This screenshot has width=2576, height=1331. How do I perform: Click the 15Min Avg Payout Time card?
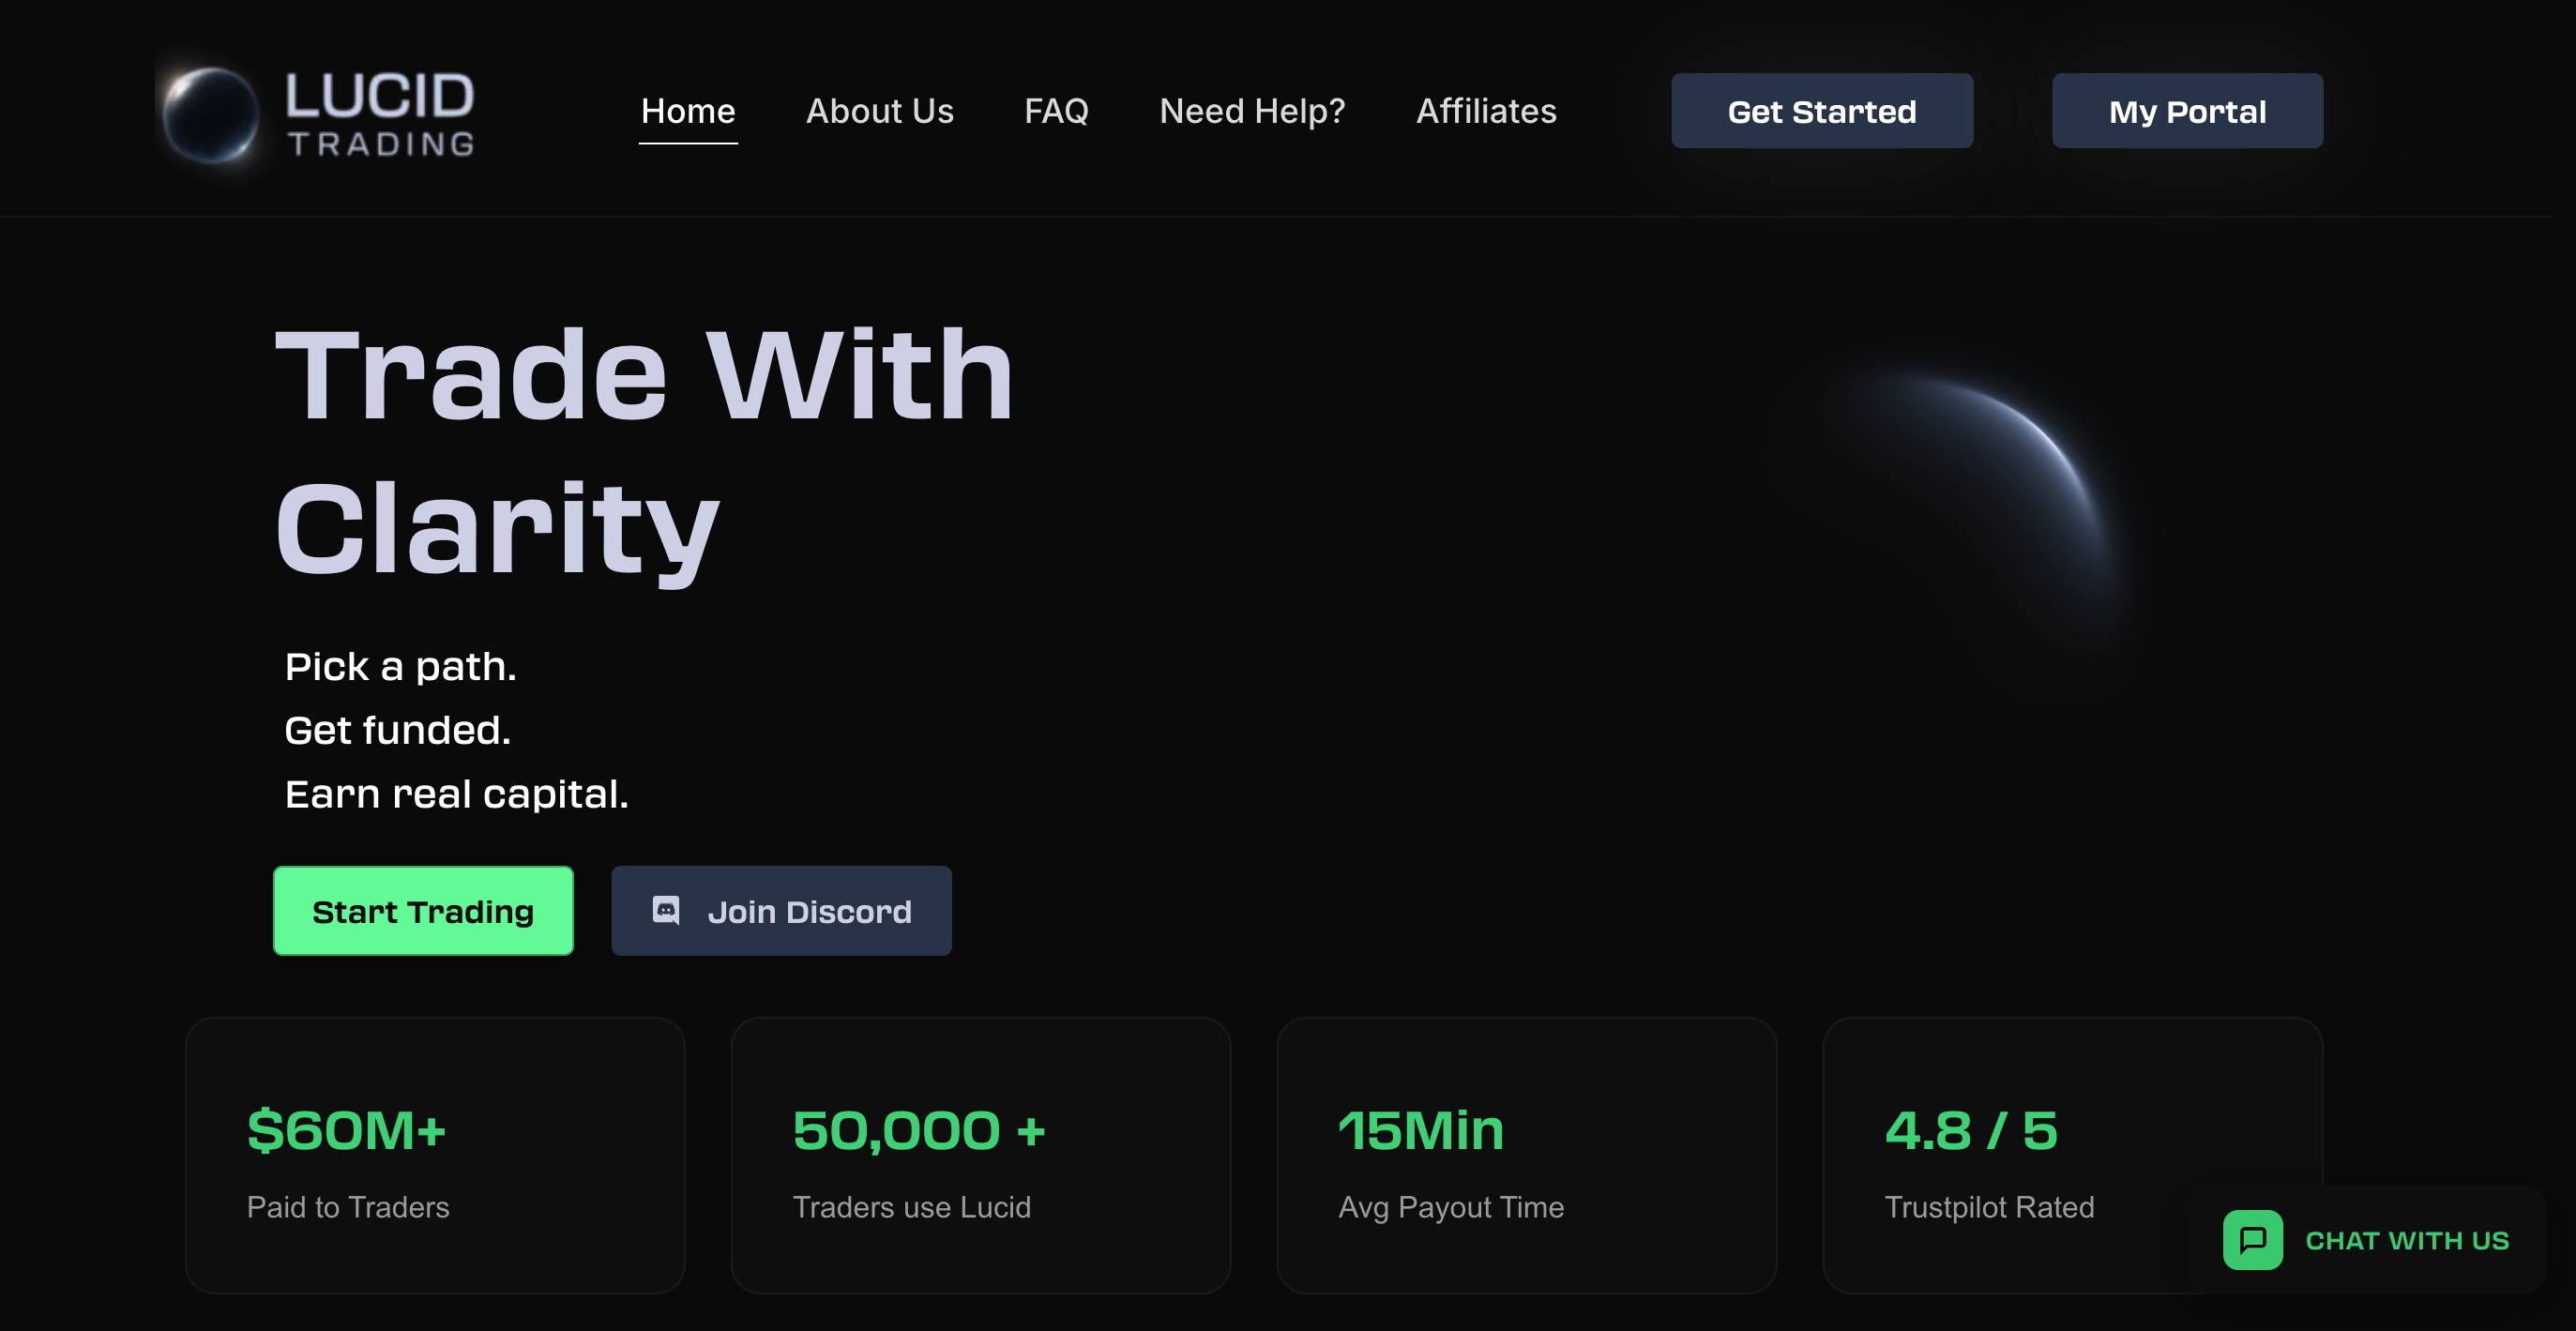coord(1526,1155)
